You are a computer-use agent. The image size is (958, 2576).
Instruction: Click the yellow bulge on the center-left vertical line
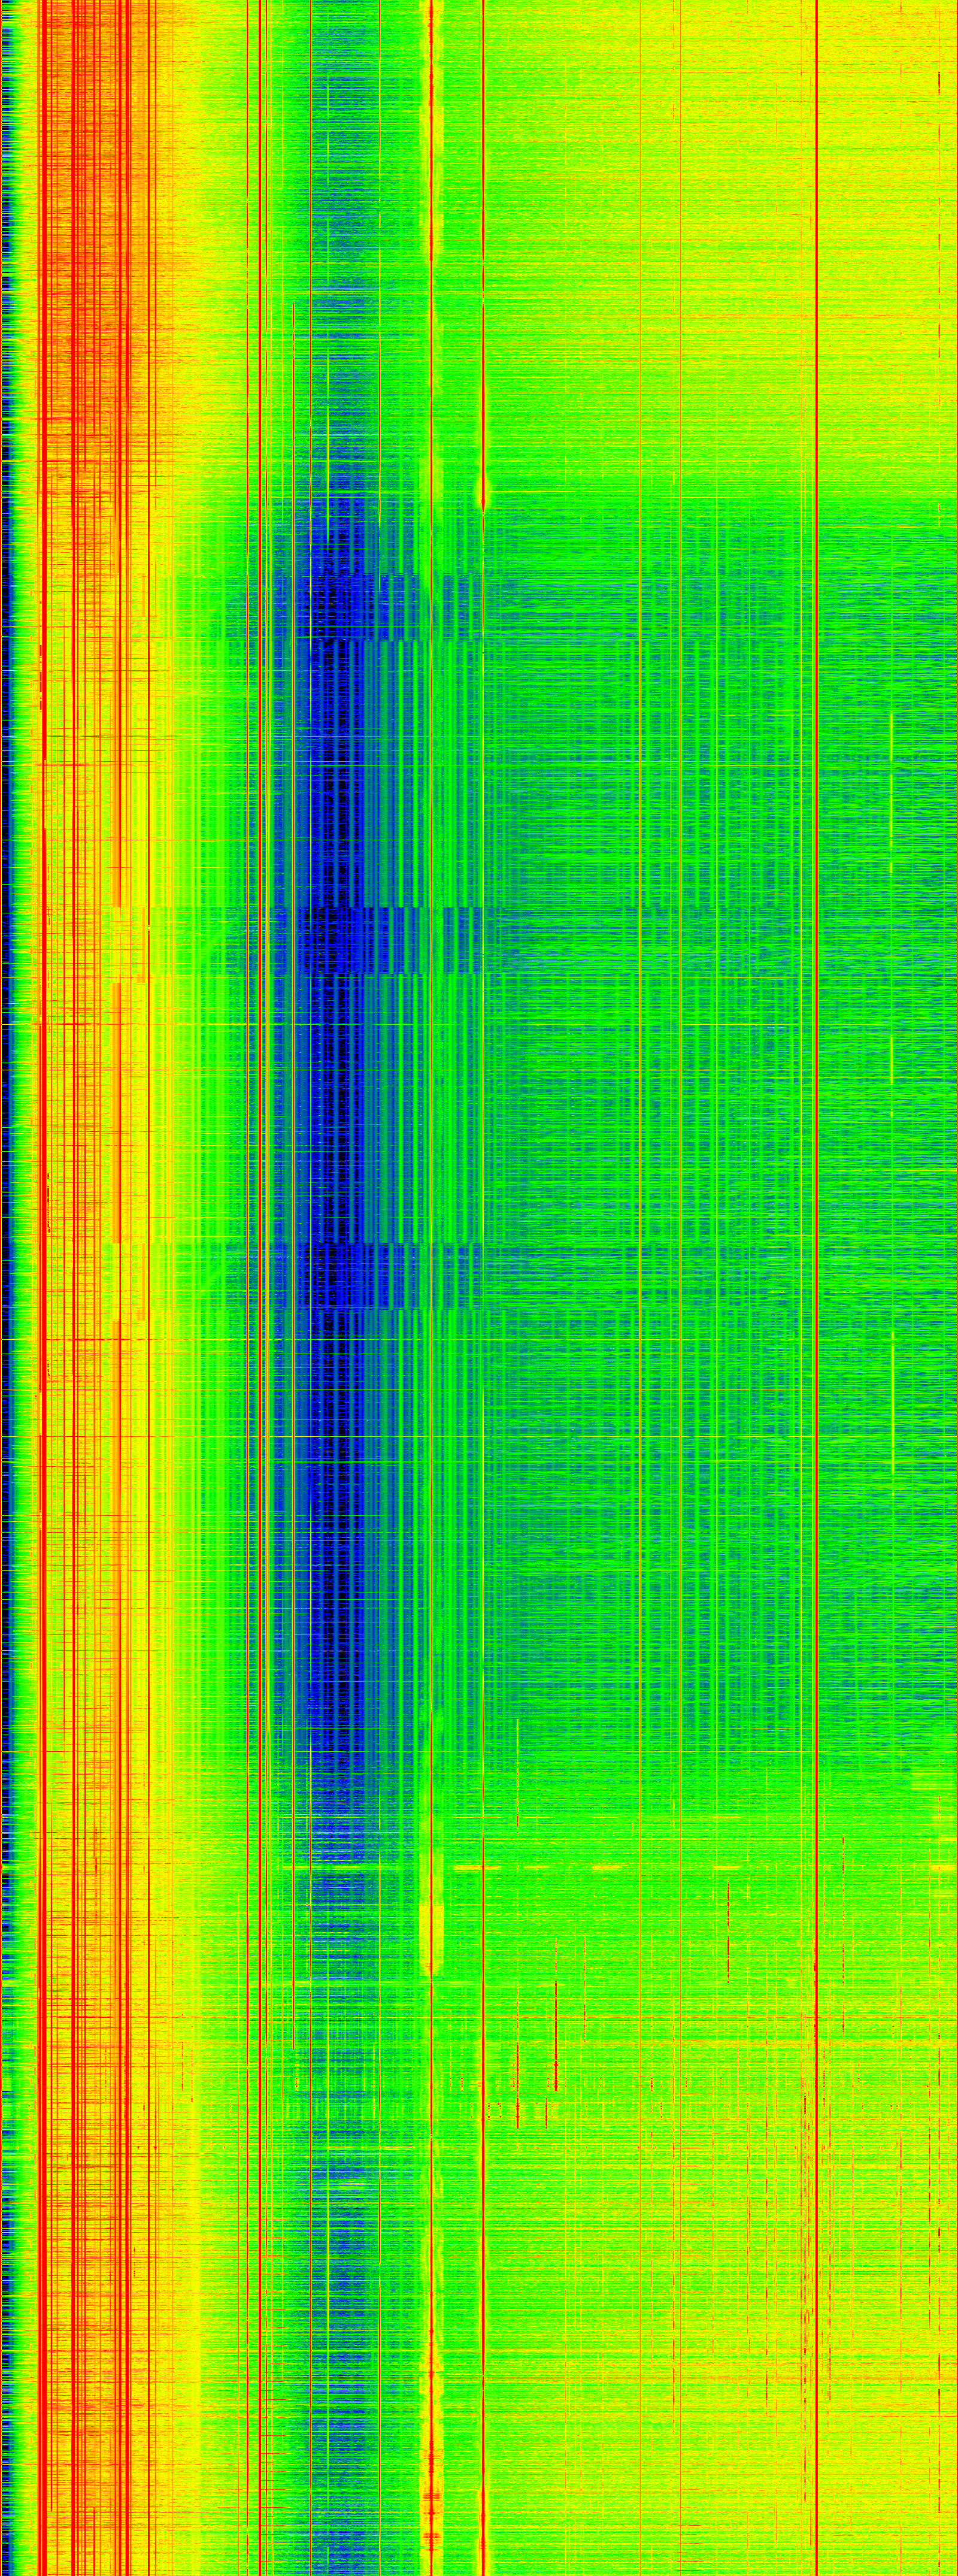(x=431, y=1920)
